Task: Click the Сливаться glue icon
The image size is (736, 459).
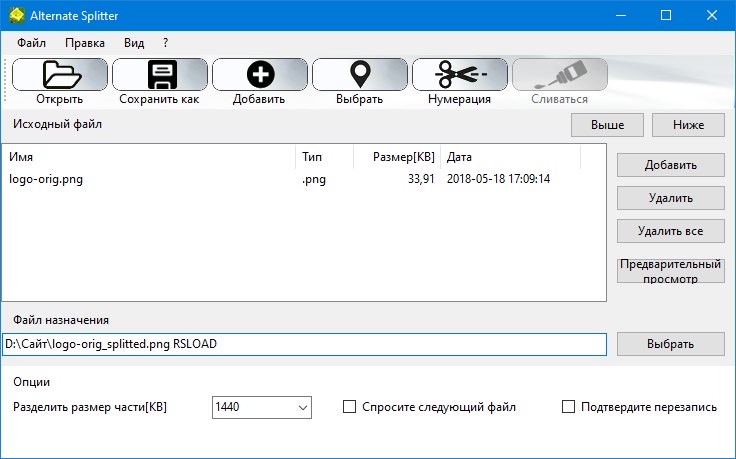Action: (x=560, y=74)
